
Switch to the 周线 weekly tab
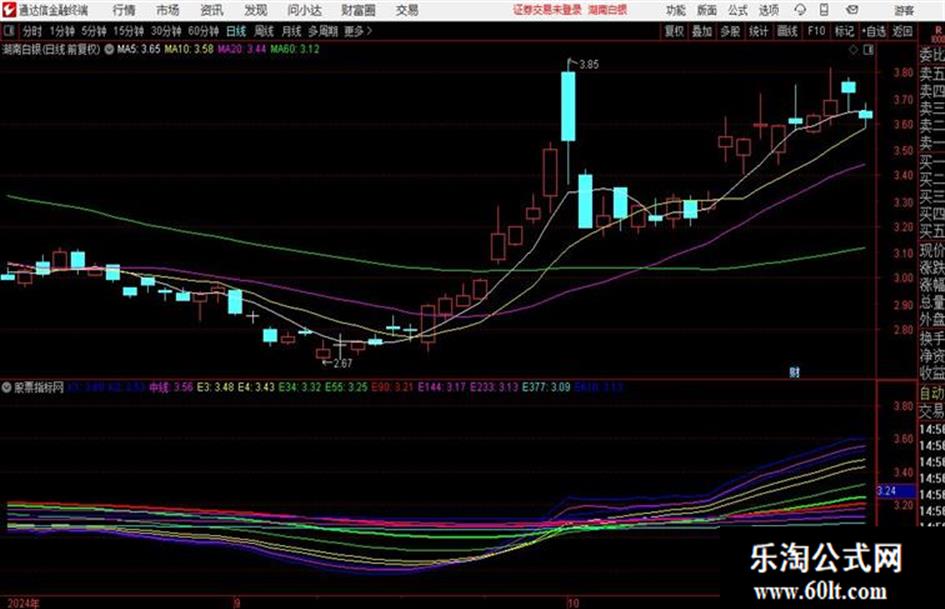coord(264,31)
